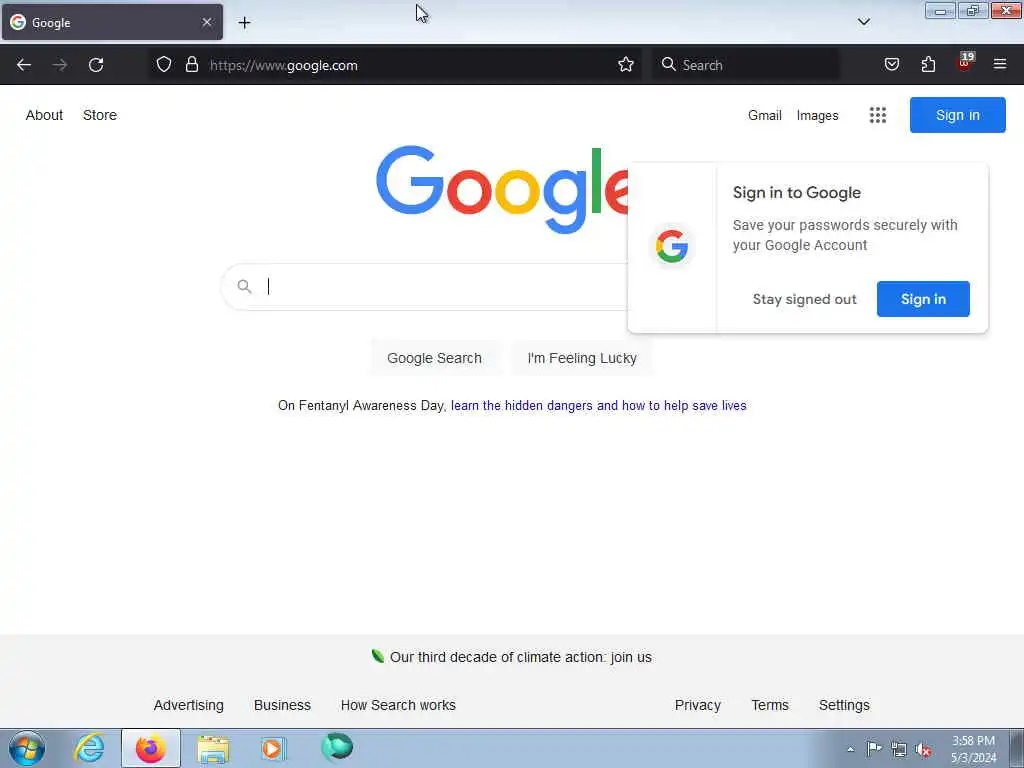
Task: Open How Search works link
Action: tap(398, 705)
